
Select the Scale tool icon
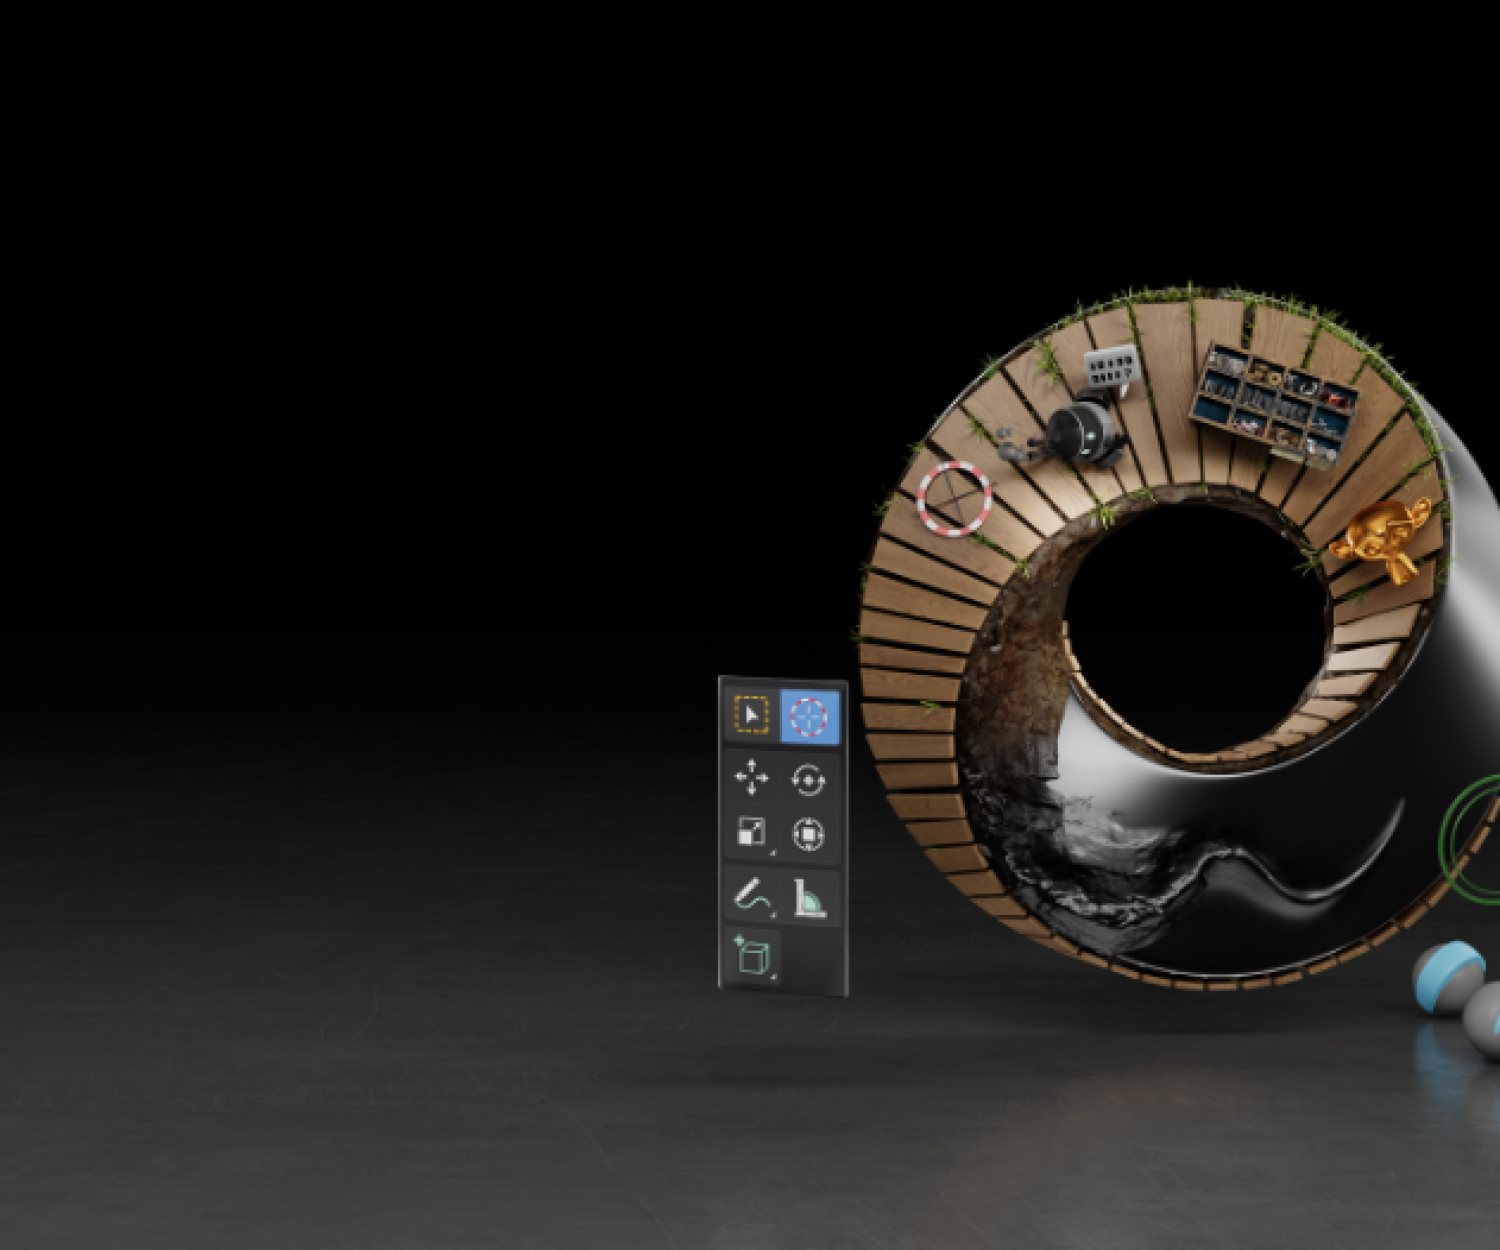751,832
